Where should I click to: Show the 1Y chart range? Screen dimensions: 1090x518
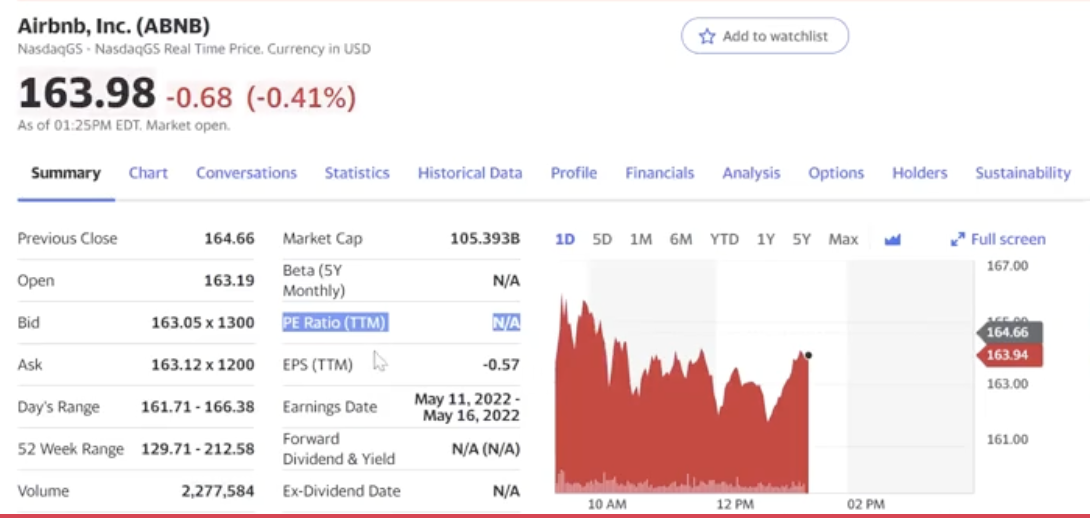765,240
